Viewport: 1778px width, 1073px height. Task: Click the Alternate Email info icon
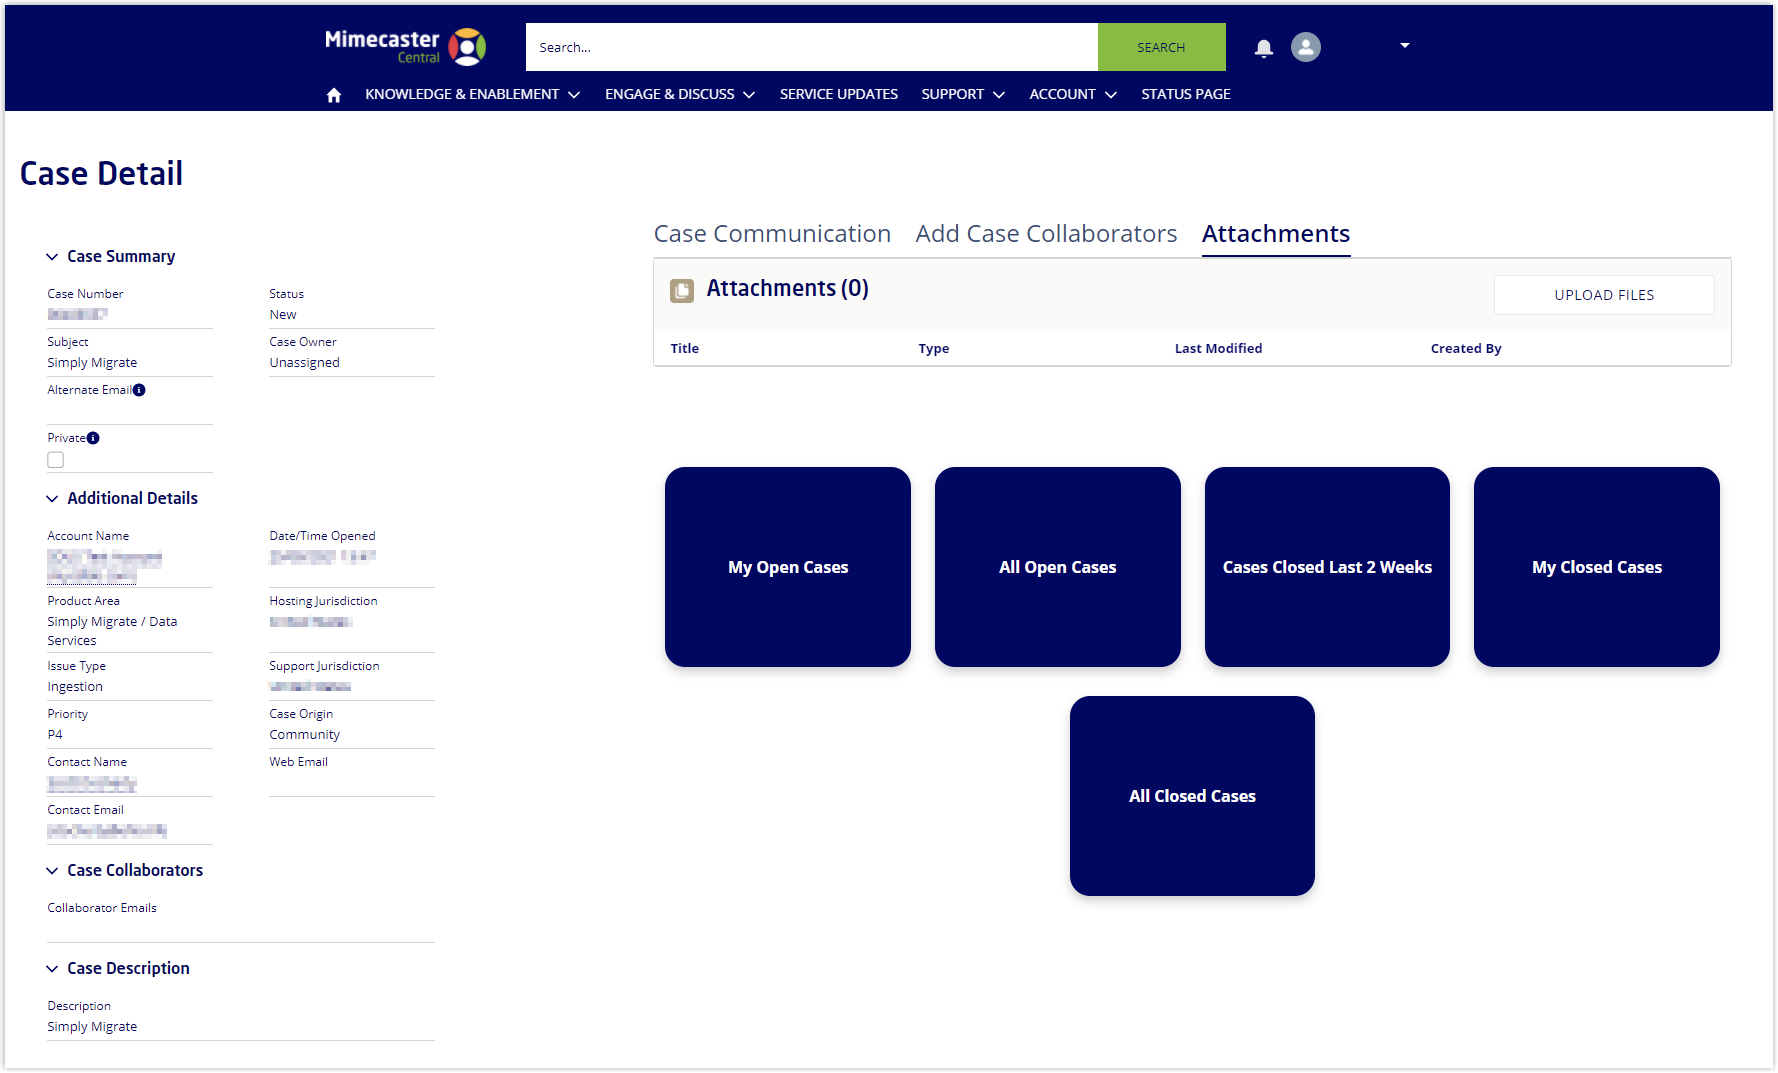pyautogui.click(x=139, y=390)
